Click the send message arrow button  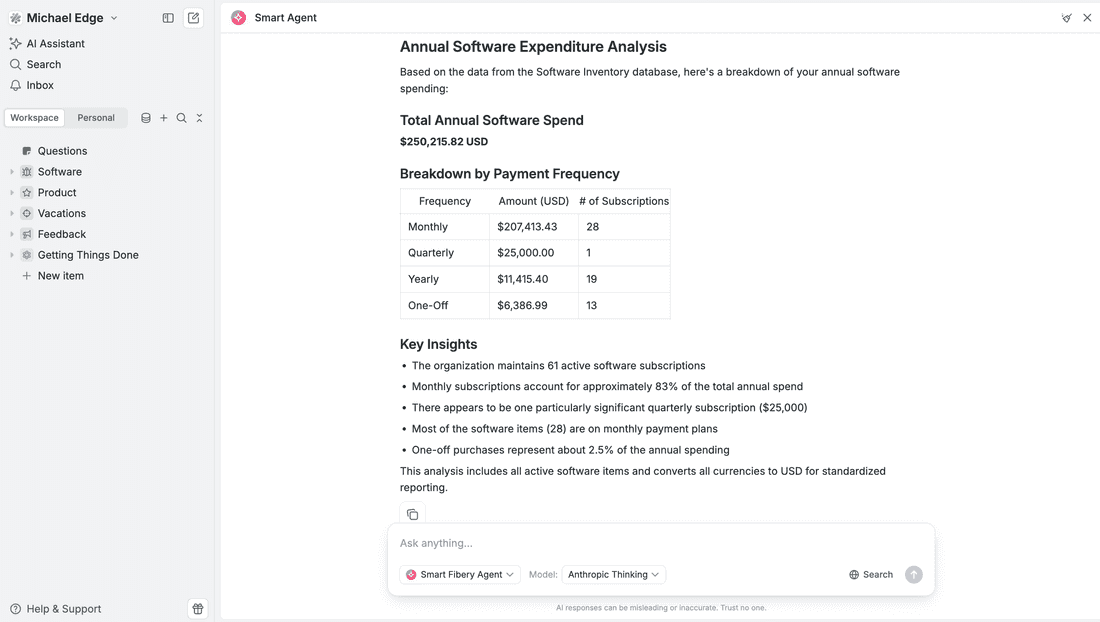click(913, 575)
